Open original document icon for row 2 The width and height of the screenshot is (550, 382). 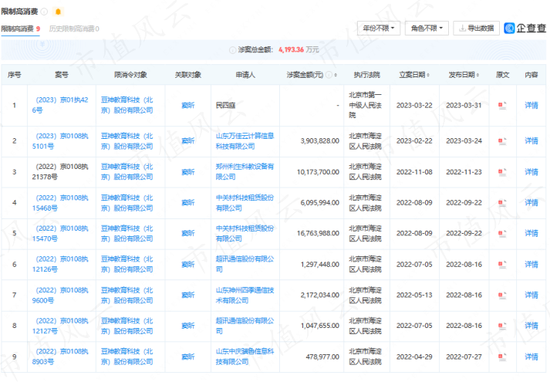tap(502, 141)
